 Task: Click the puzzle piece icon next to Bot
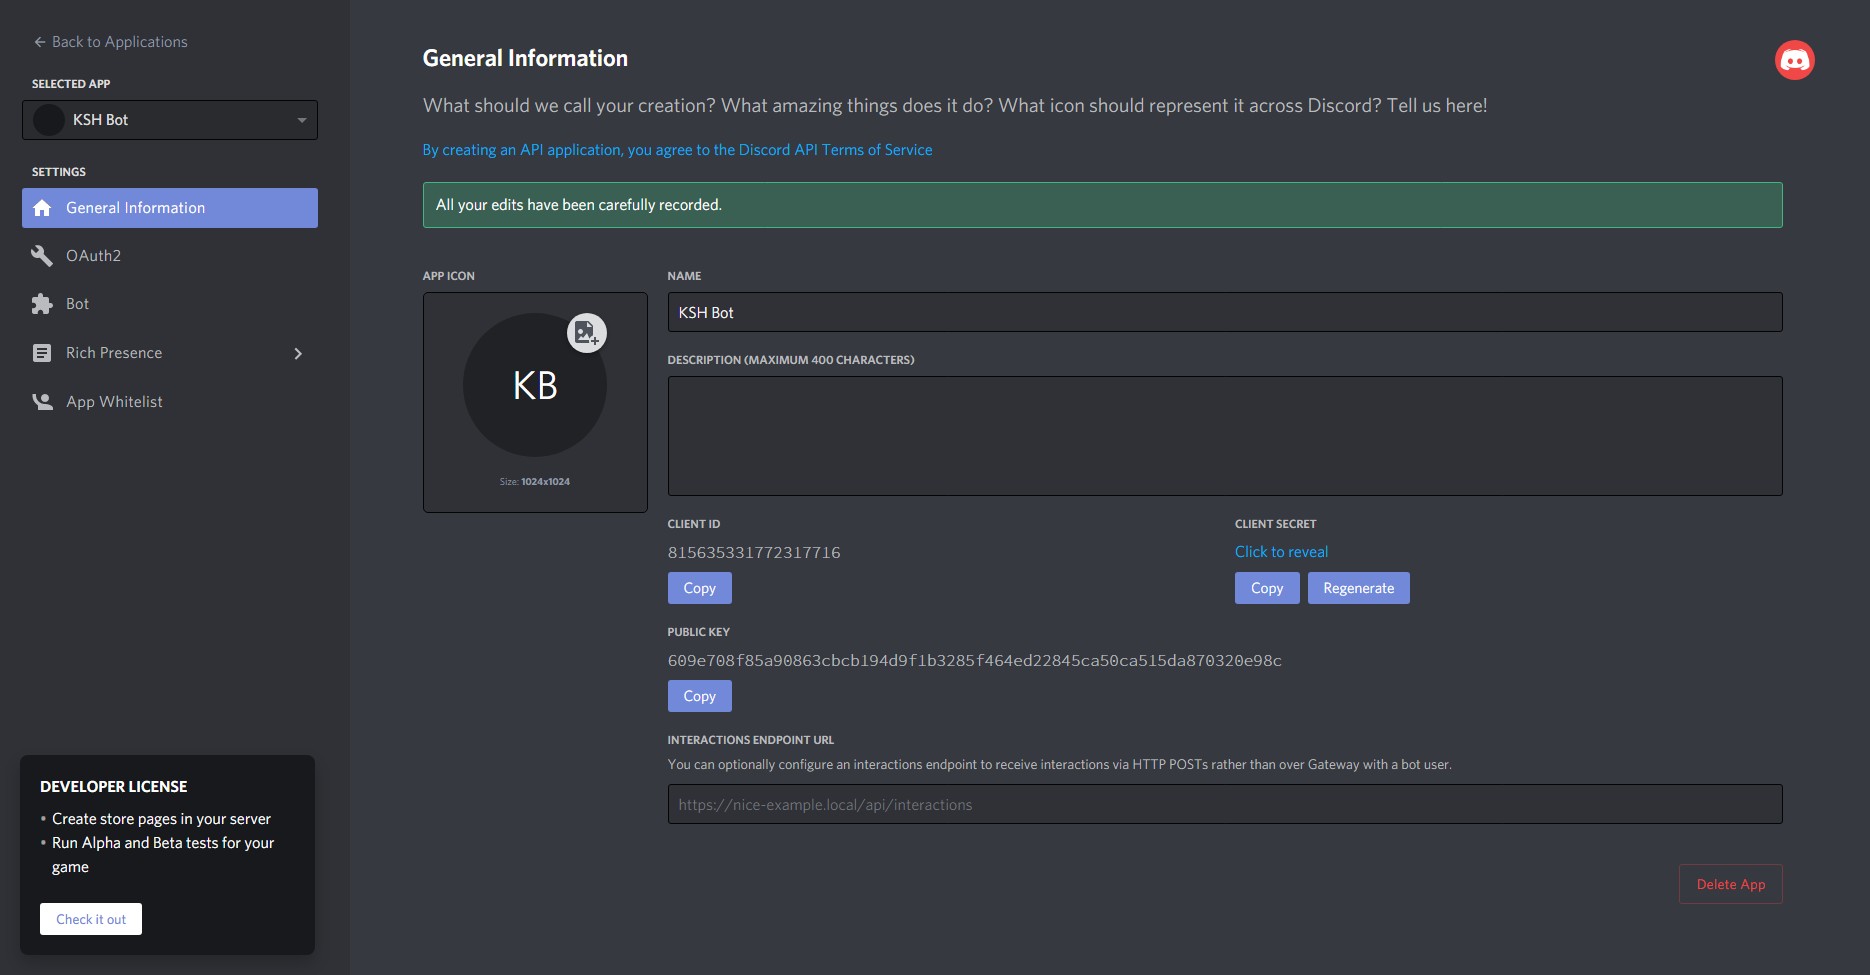point(42,304)
